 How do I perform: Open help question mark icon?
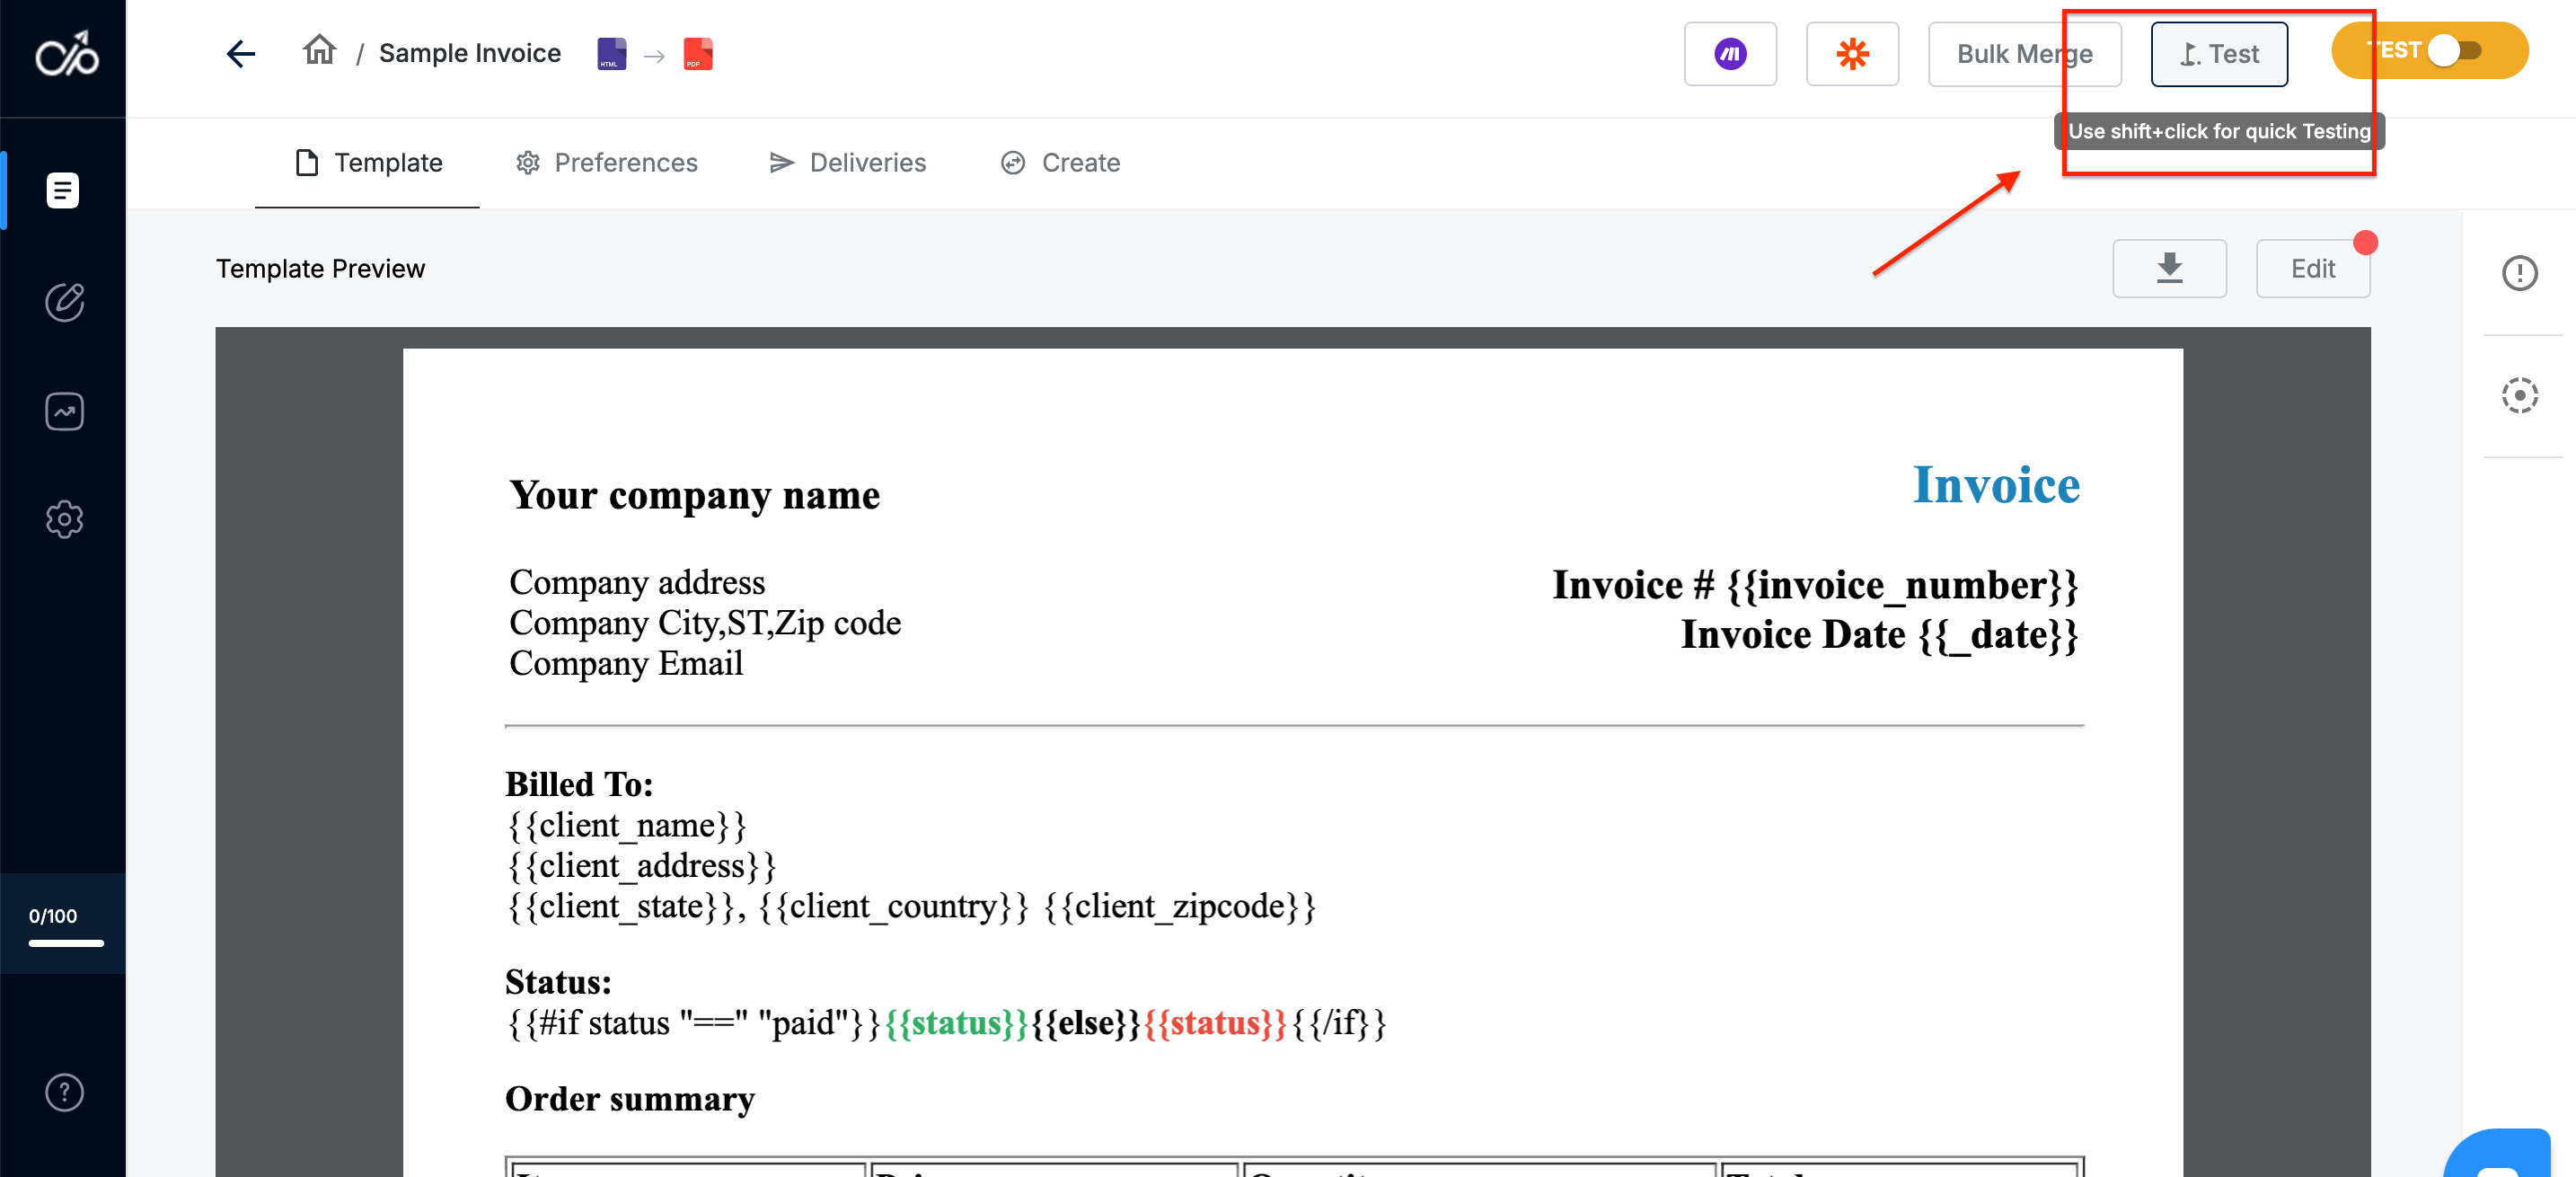64,1092
